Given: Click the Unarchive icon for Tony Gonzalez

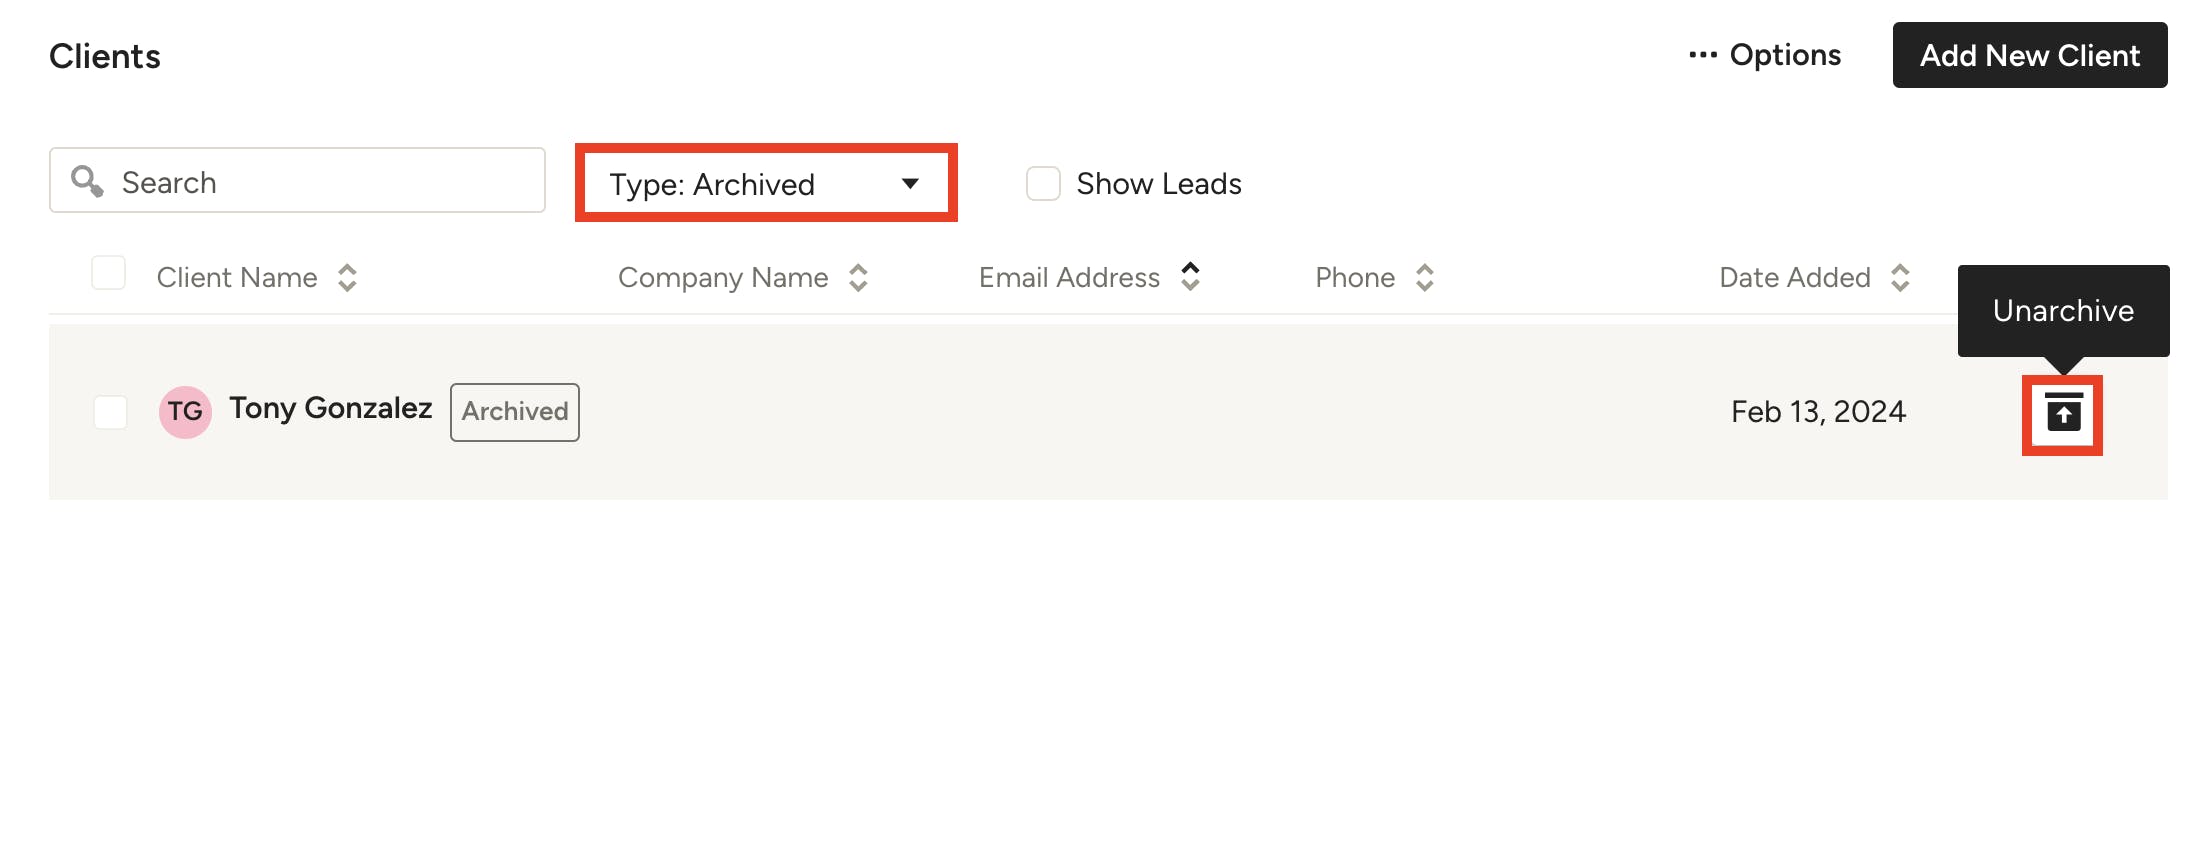Looking at the screenshot, I should 2063,413.
